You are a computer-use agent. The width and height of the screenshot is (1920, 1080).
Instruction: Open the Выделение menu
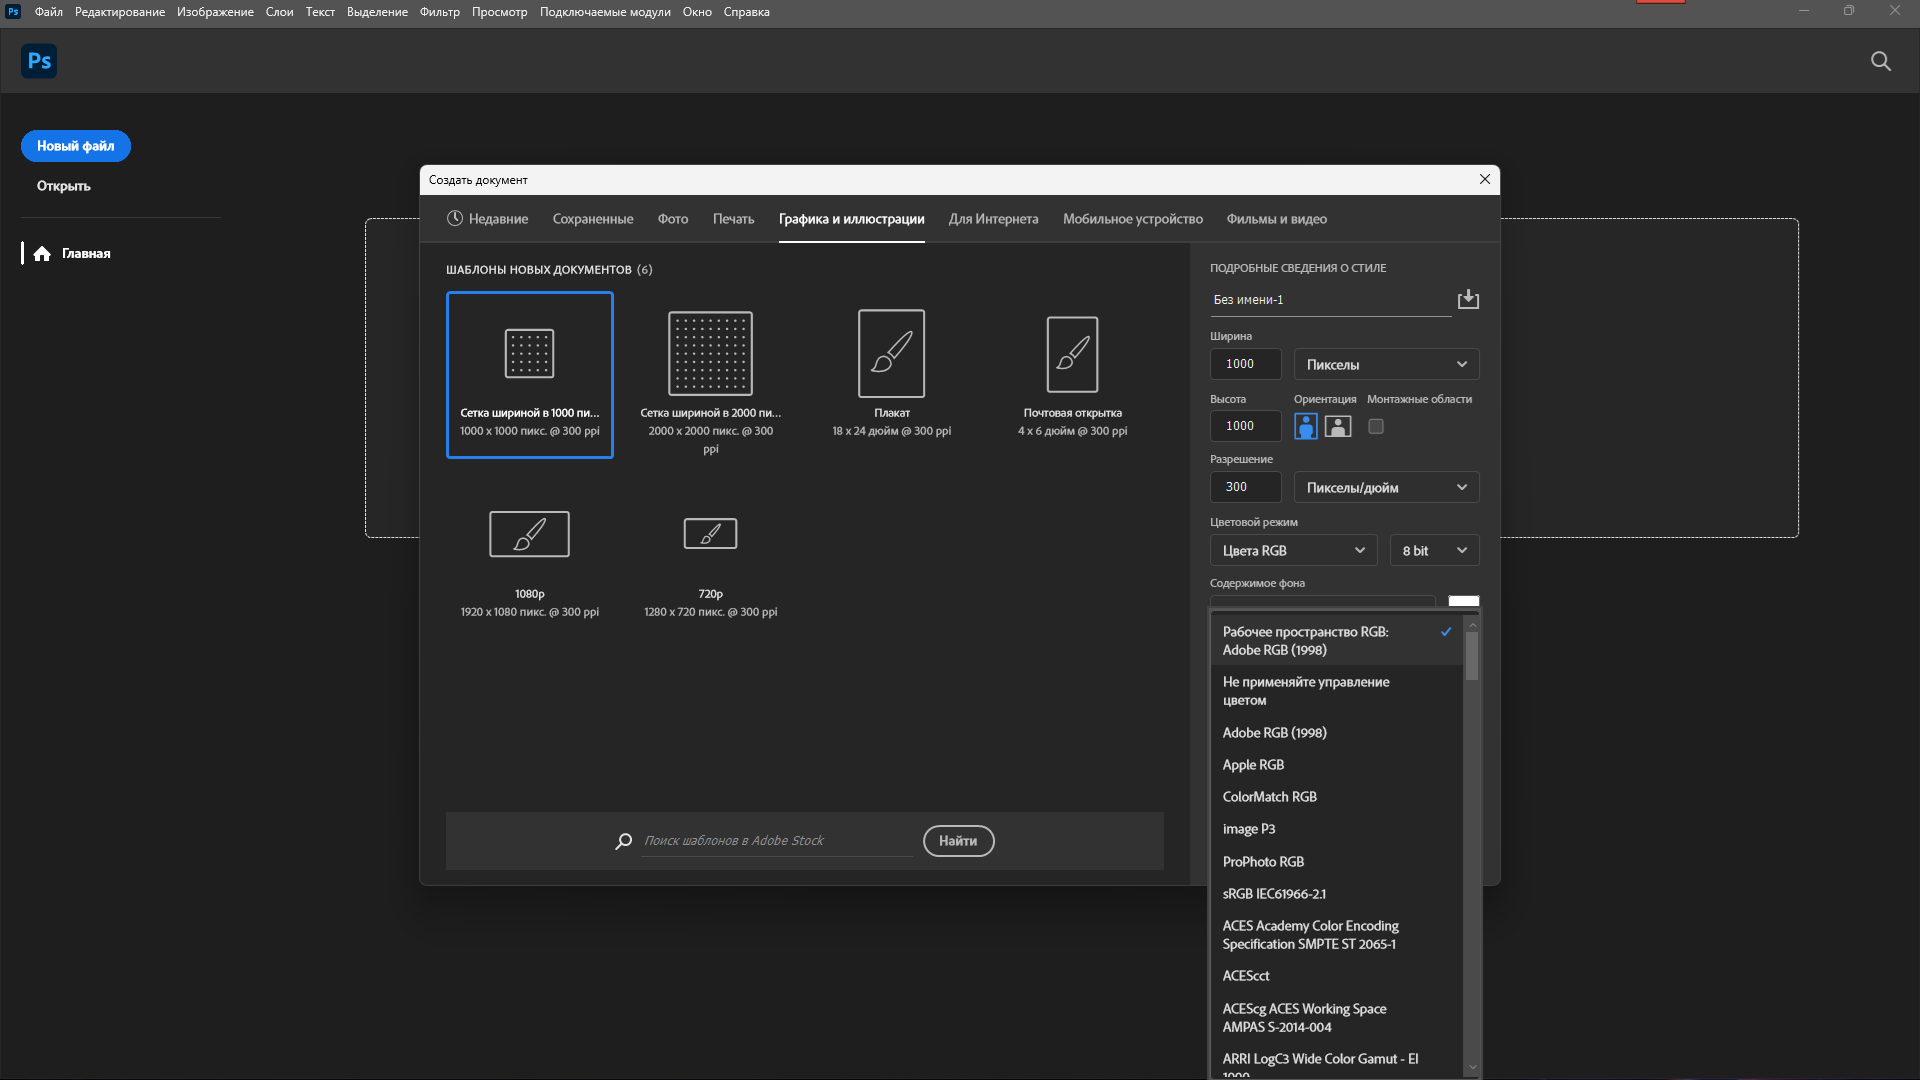pos(377,12)
